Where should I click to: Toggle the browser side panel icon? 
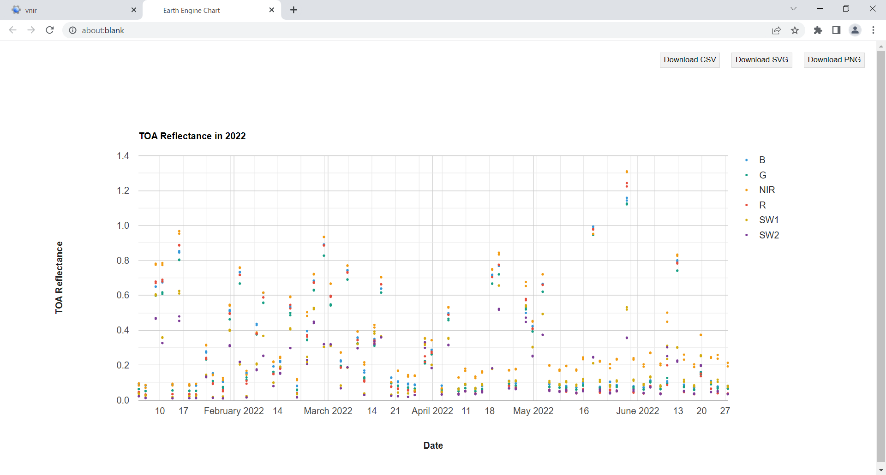click(836, 30)
